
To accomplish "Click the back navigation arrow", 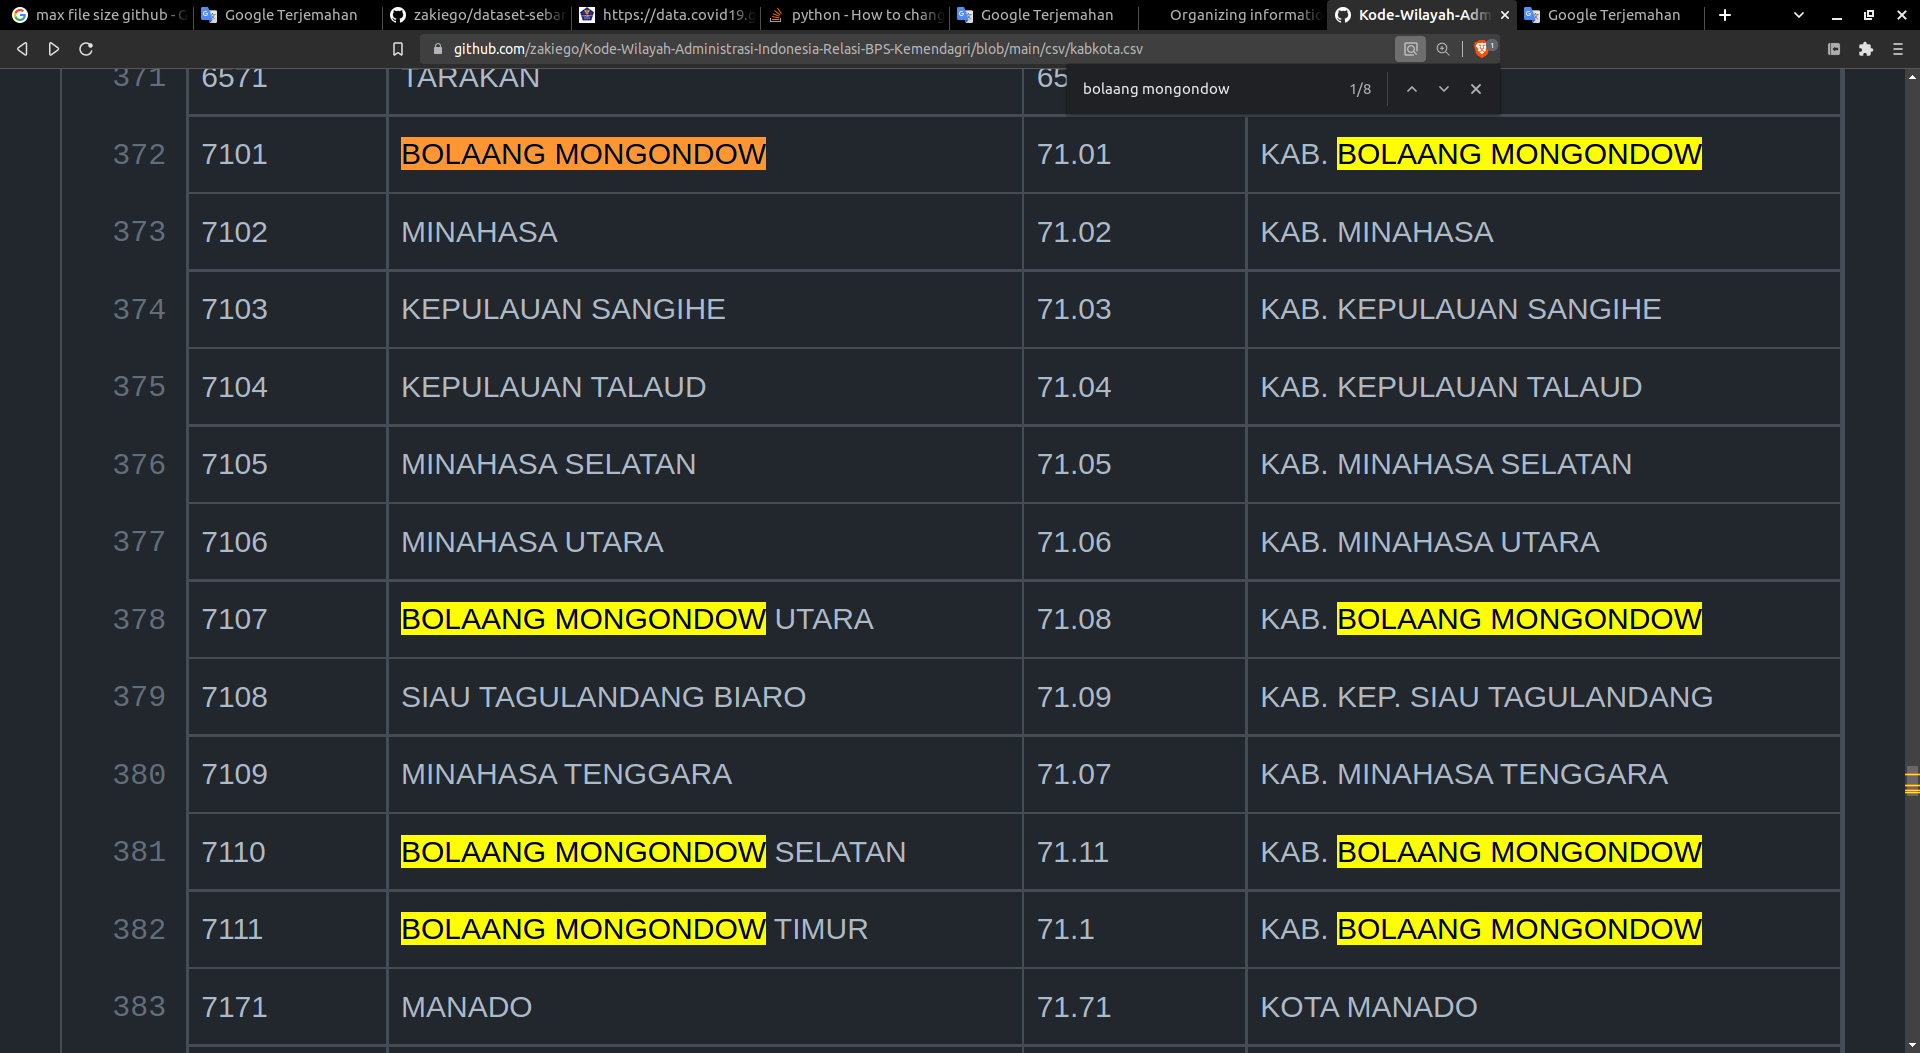I will tap(22, 48).
